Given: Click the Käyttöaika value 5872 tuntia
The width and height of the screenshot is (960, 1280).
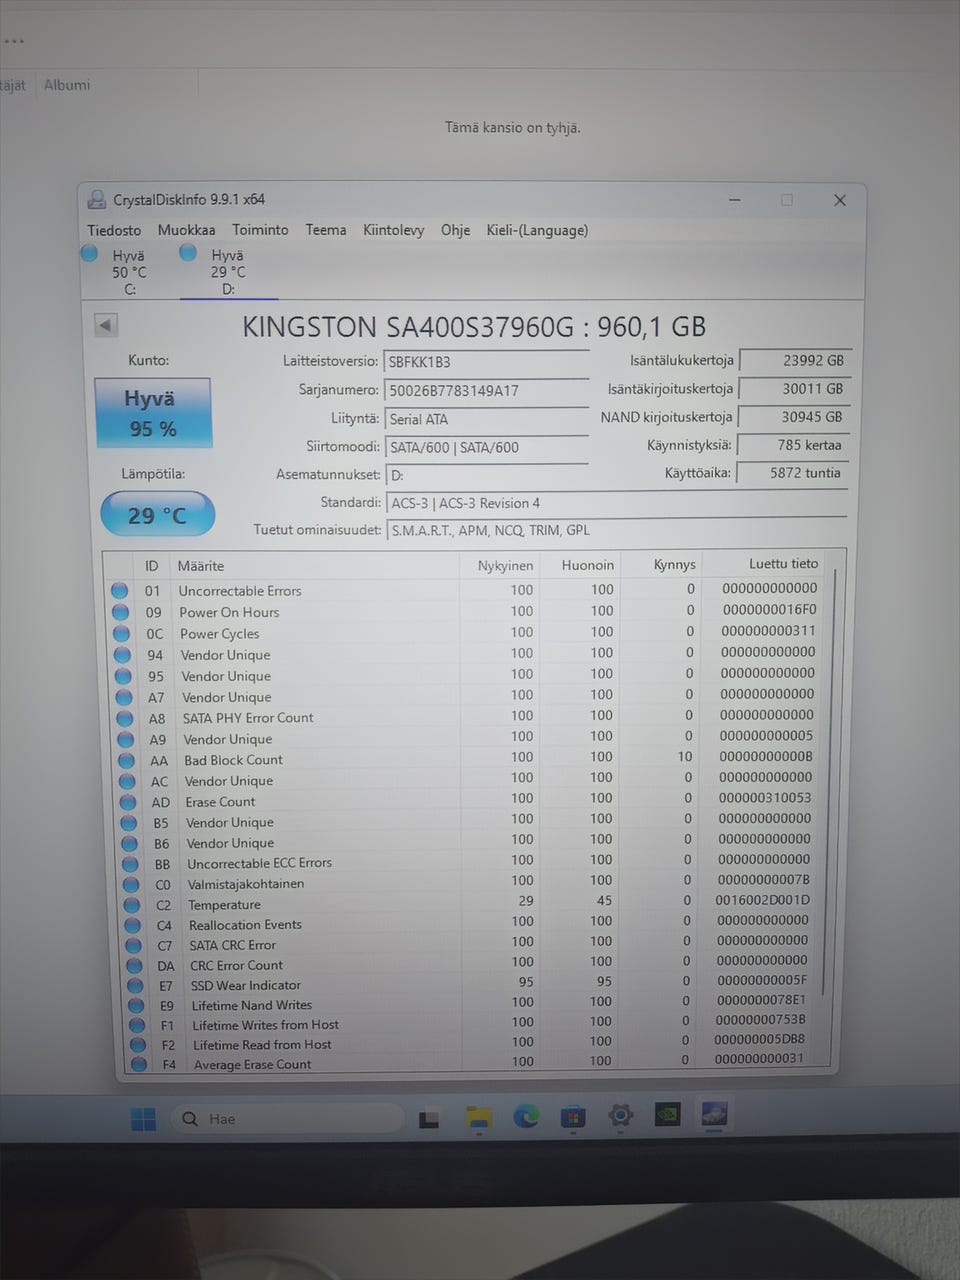Looking at the screenshot, I should (794, 473).
